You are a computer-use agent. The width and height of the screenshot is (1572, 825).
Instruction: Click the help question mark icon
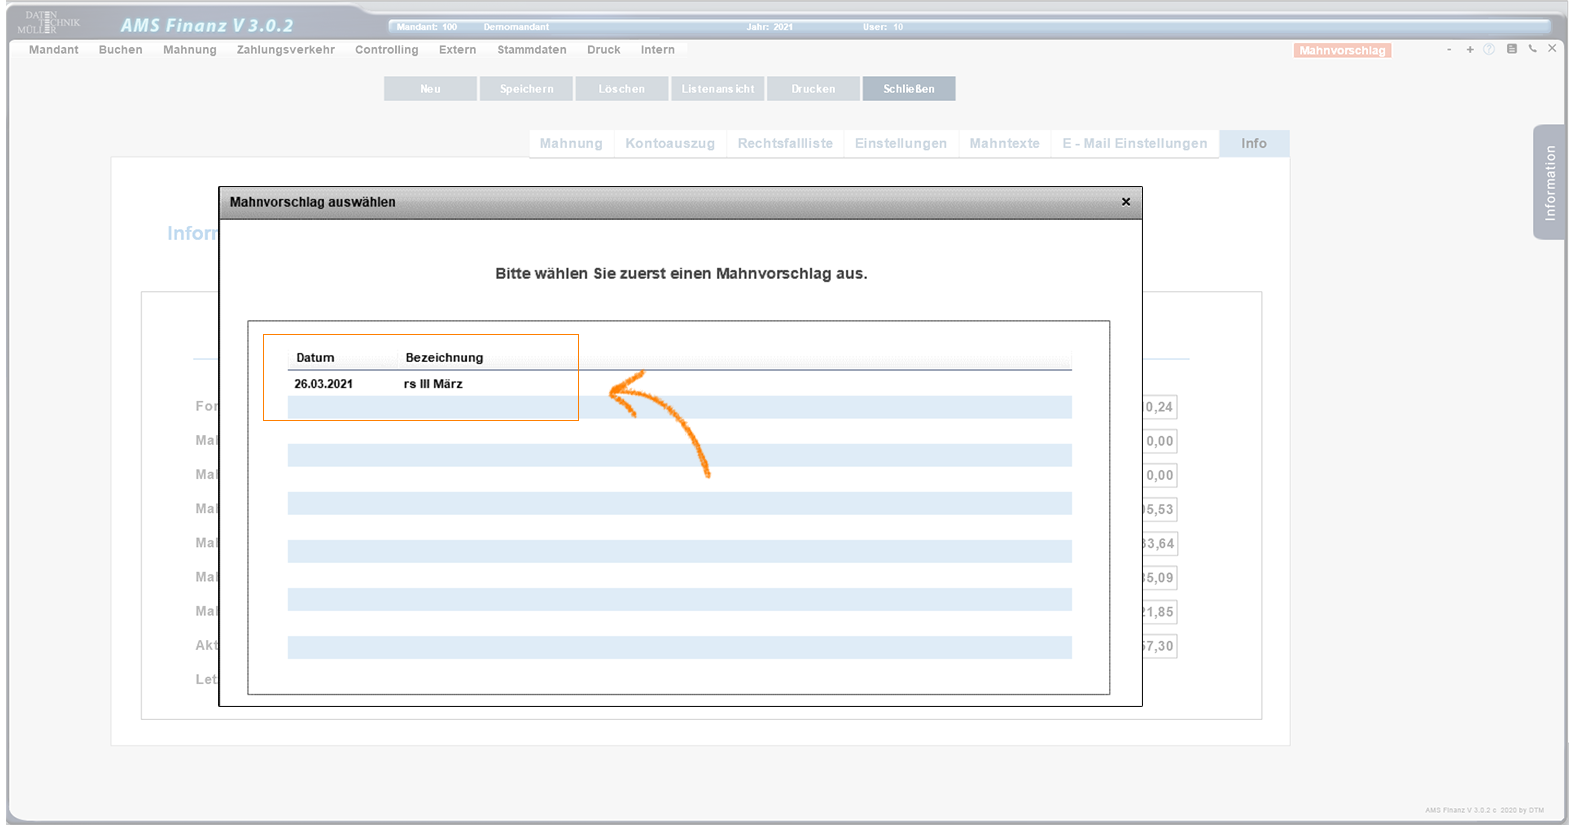pyautogui.click(x=1489, y=49)
